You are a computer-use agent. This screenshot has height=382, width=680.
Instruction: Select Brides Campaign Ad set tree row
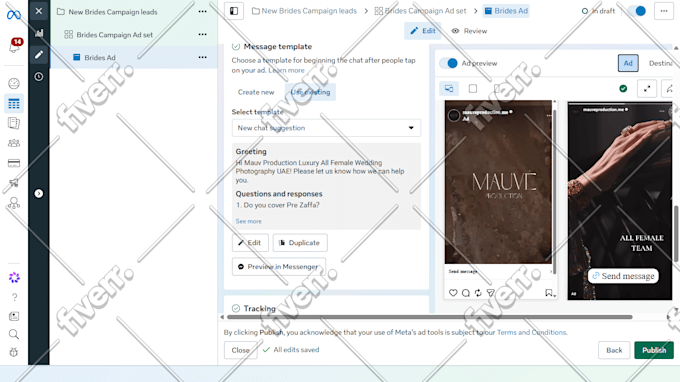coord(134,34)
